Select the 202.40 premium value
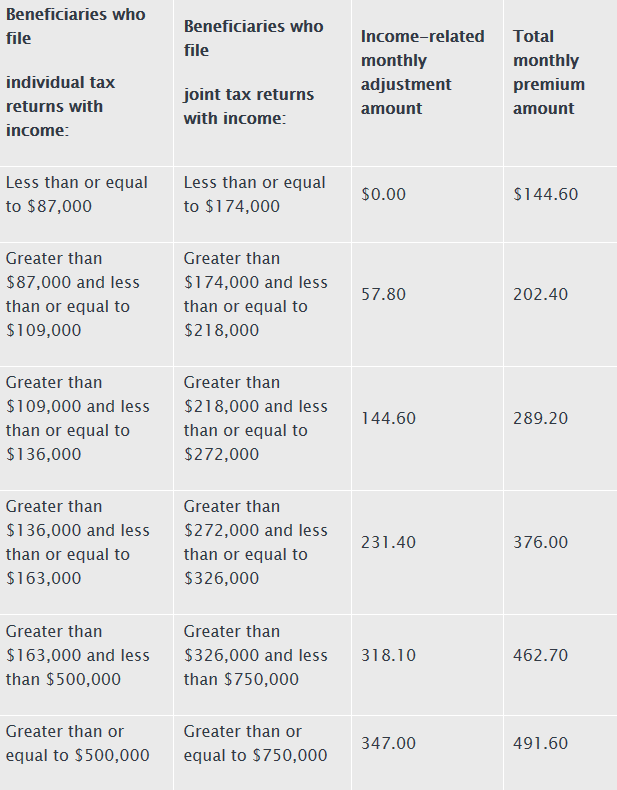The image size is (617, 790). pyautogui.click(x=540, y=294)
